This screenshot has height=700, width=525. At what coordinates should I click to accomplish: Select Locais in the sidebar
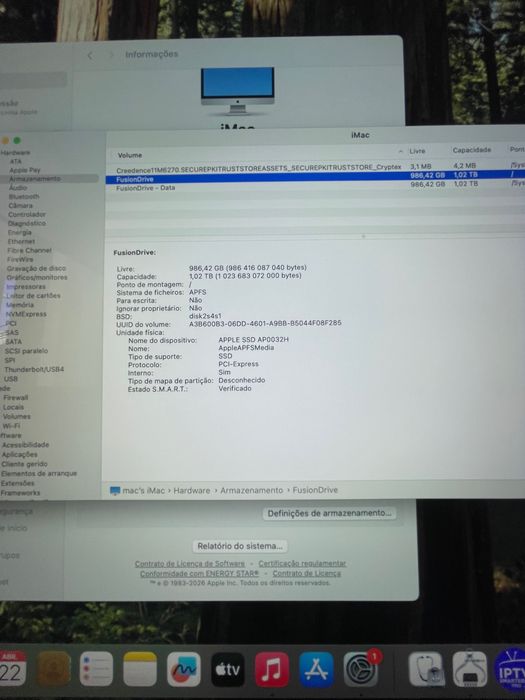coord(13,407)
